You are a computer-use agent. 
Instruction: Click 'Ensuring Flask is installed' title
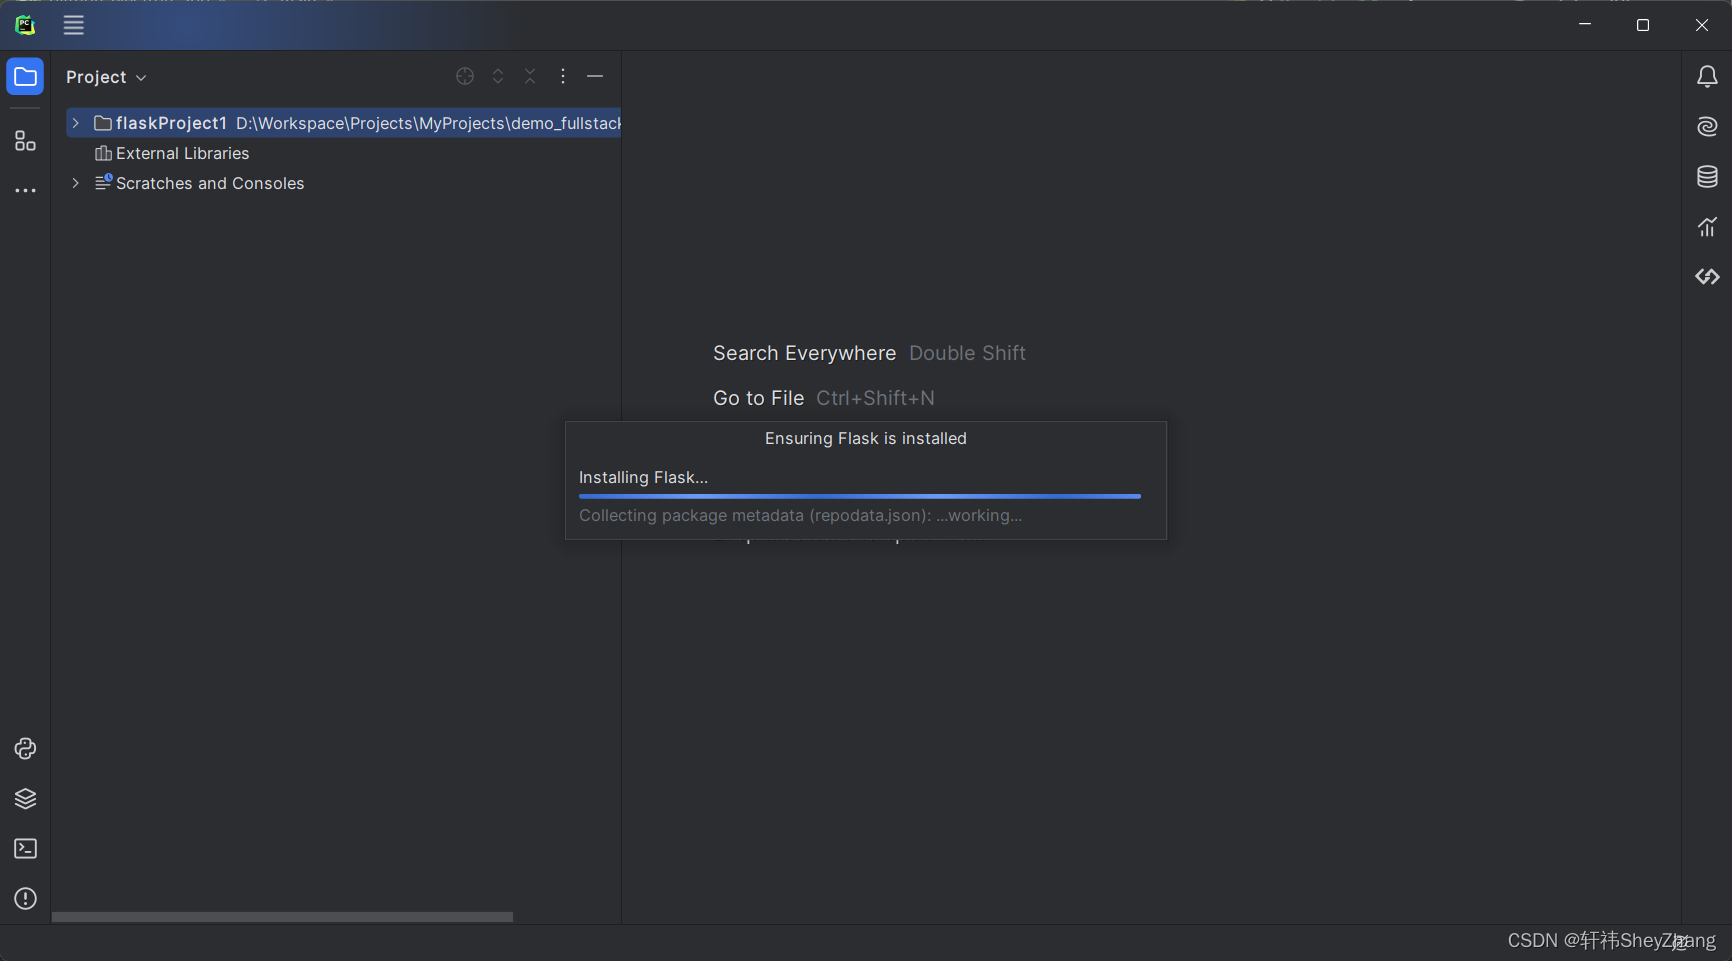click(866, 438)
